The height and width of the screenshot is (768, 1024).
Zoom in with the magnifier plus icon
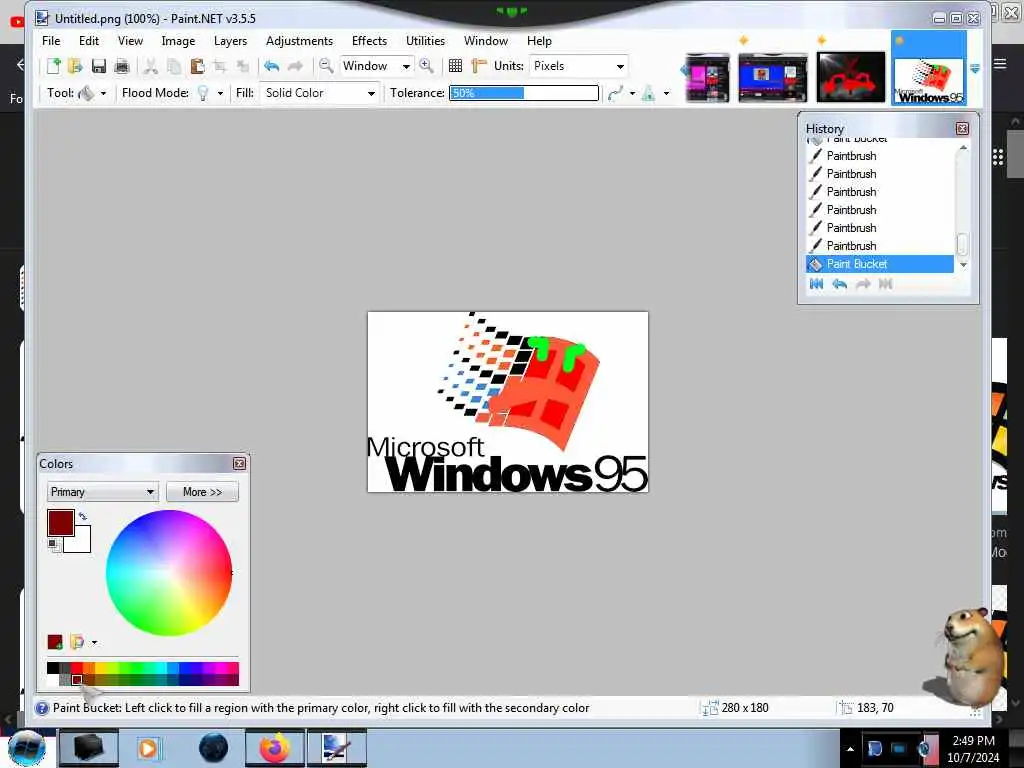tap(426, 66)
